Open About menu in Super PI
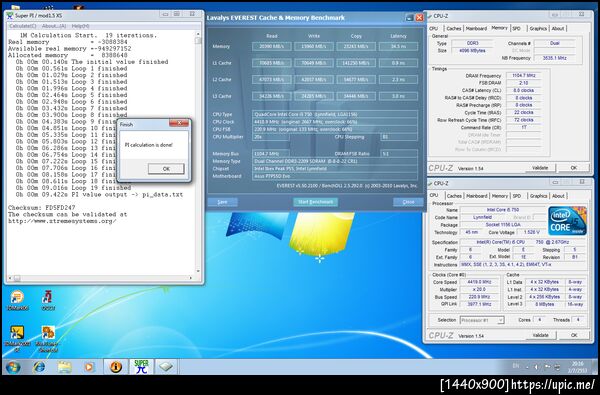Screen dimensions: 600x395 point(54,26)
